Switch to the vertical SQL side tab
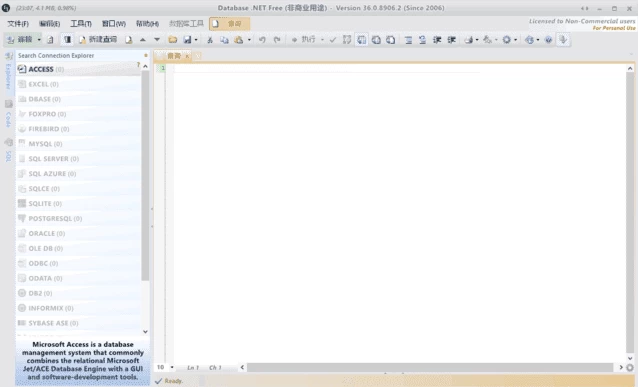The width and height of the screenshot is (638, 387). pyautogui.click(x=8, y=151)
